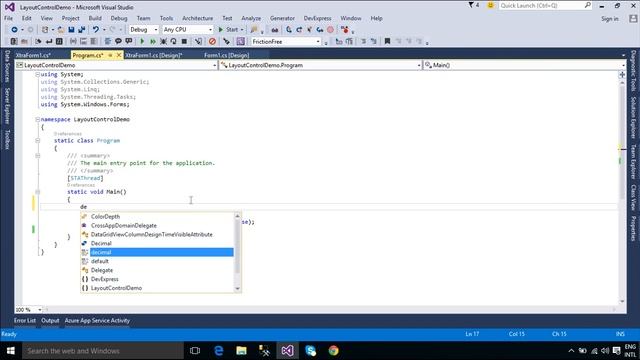The image size is (640, 360).
Task: Open the Server Explorer side panel
Action: [x=7, y=105]
